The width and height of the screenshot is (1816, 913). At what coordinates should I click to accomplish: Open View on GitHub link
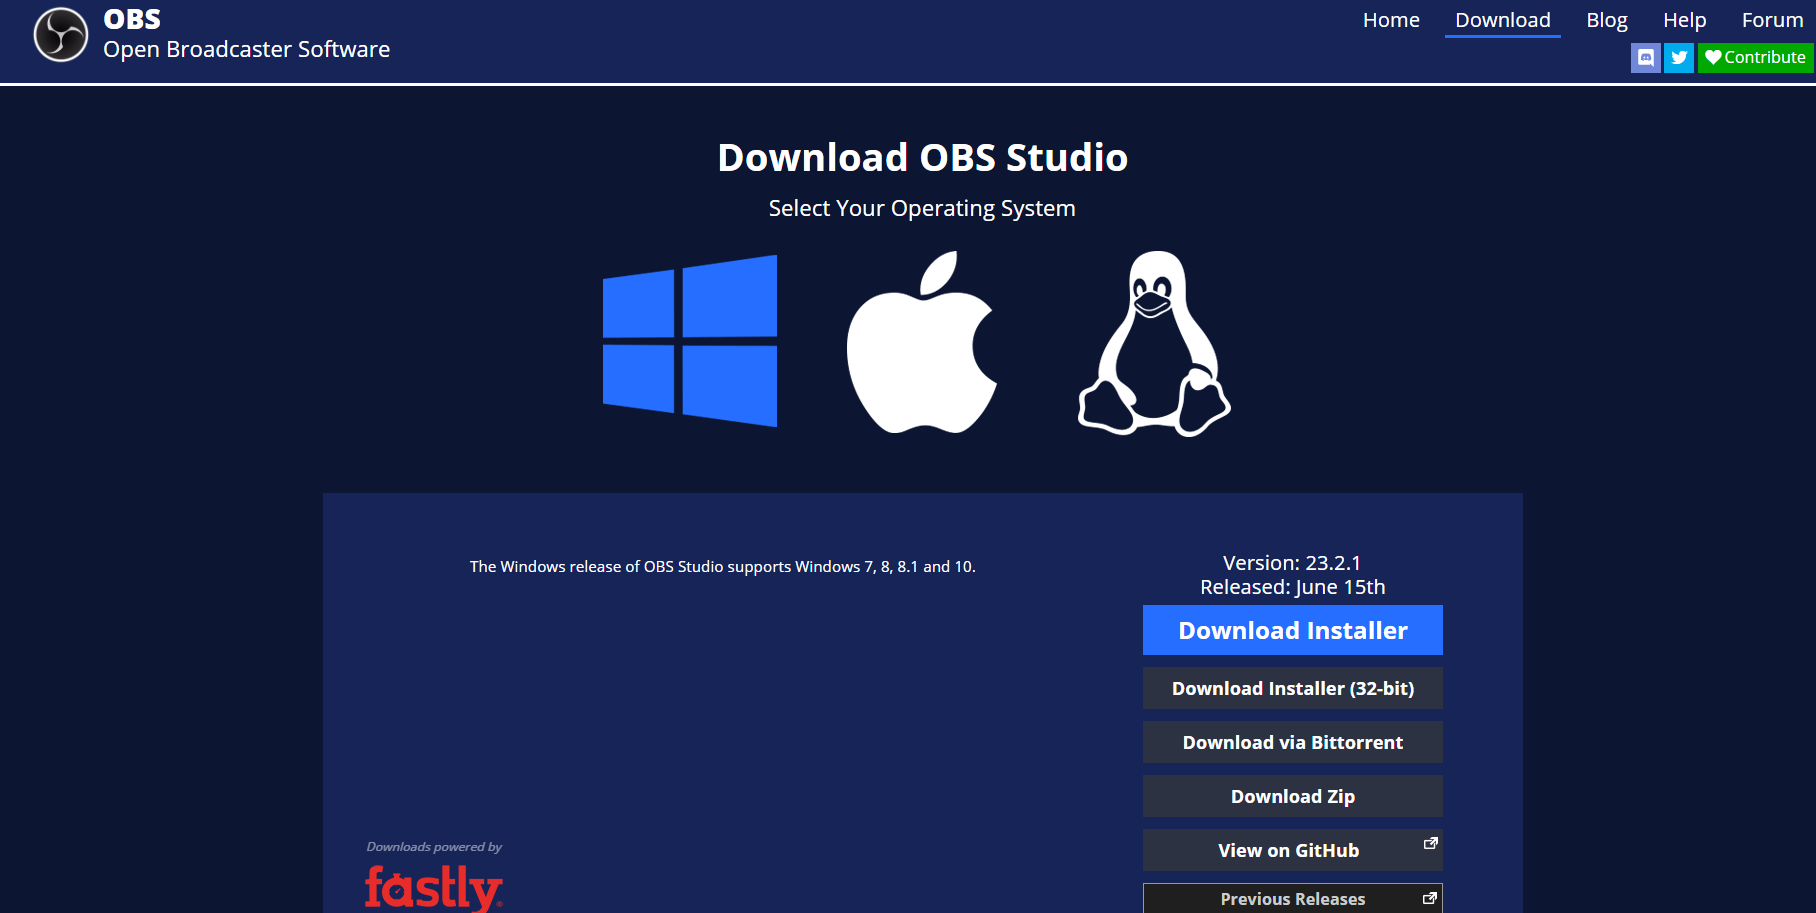coord(1293,850)
